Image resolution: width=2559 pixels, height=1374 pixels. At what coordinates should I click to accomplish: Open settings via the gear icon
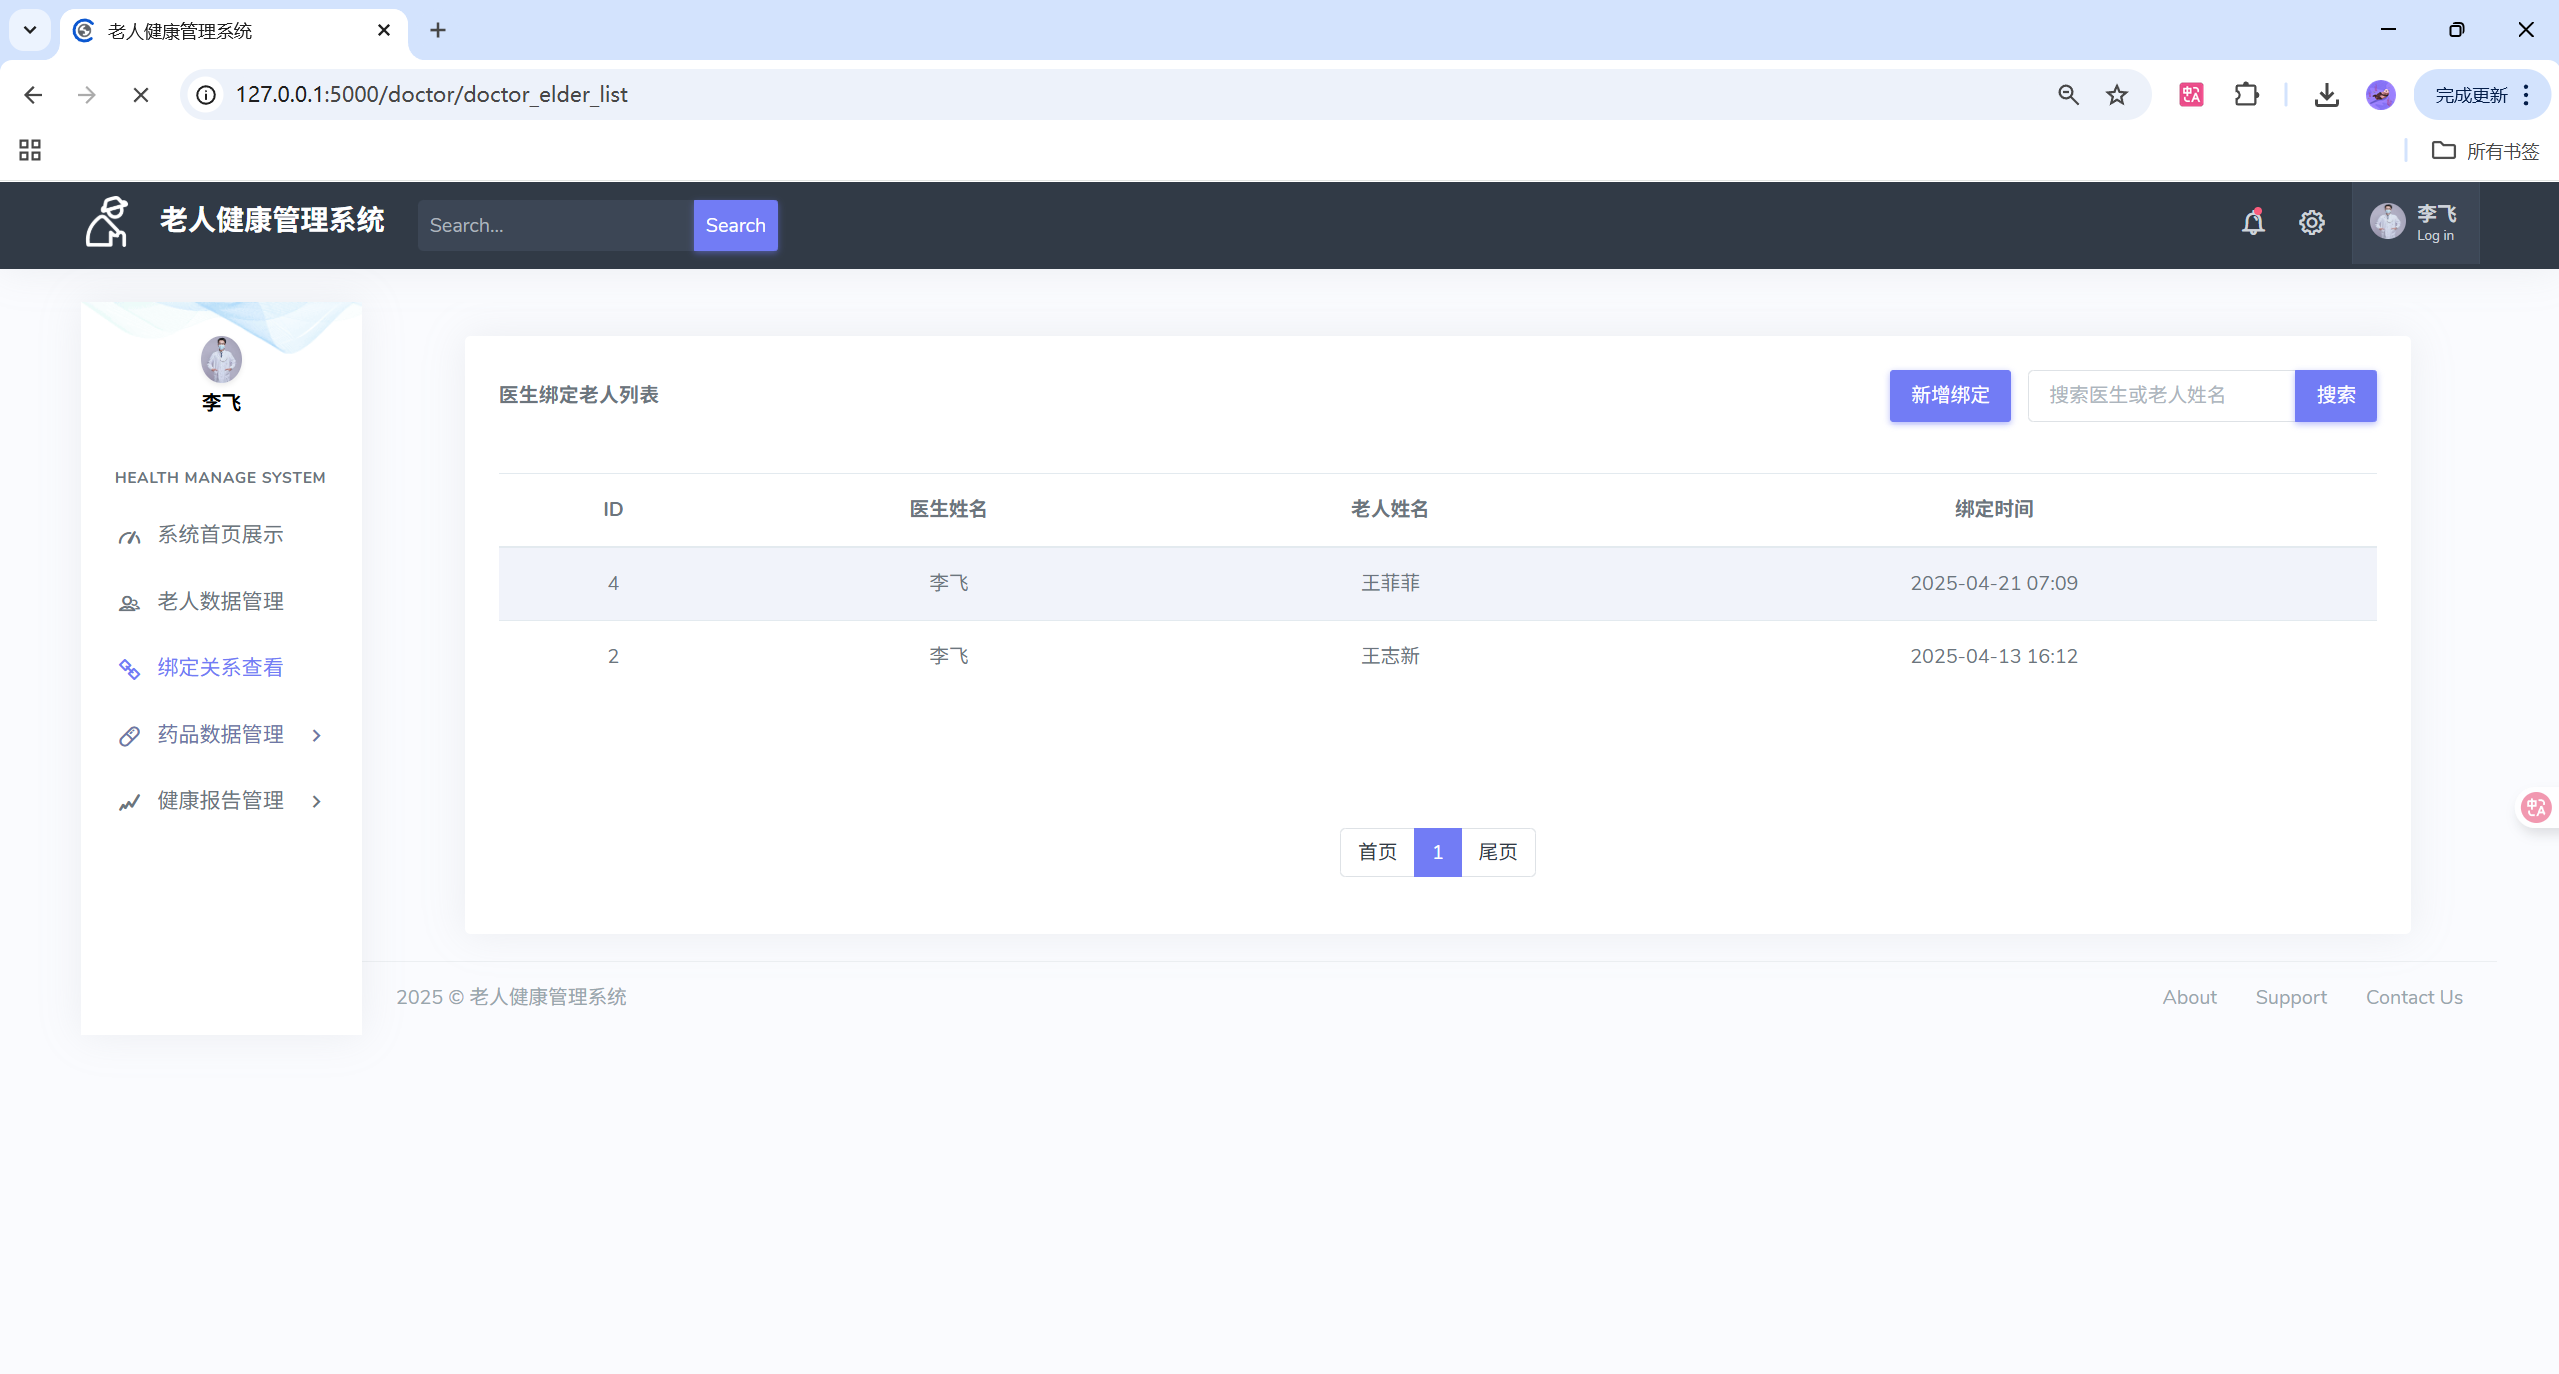click(x=2311, y=222)
